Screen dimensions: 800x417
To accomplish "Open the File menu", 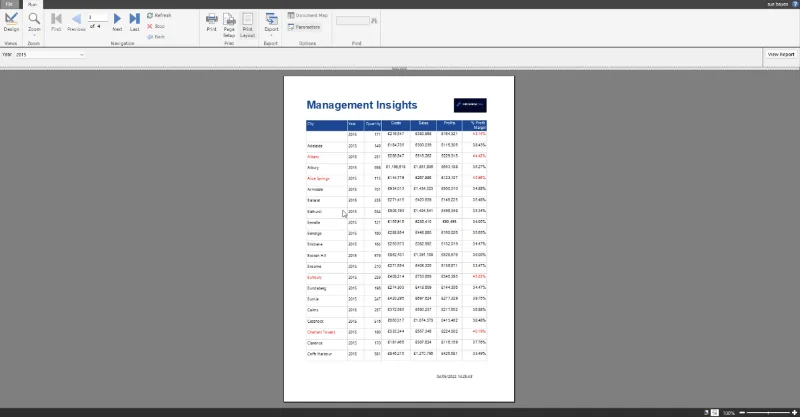I will tap(9, 4).
